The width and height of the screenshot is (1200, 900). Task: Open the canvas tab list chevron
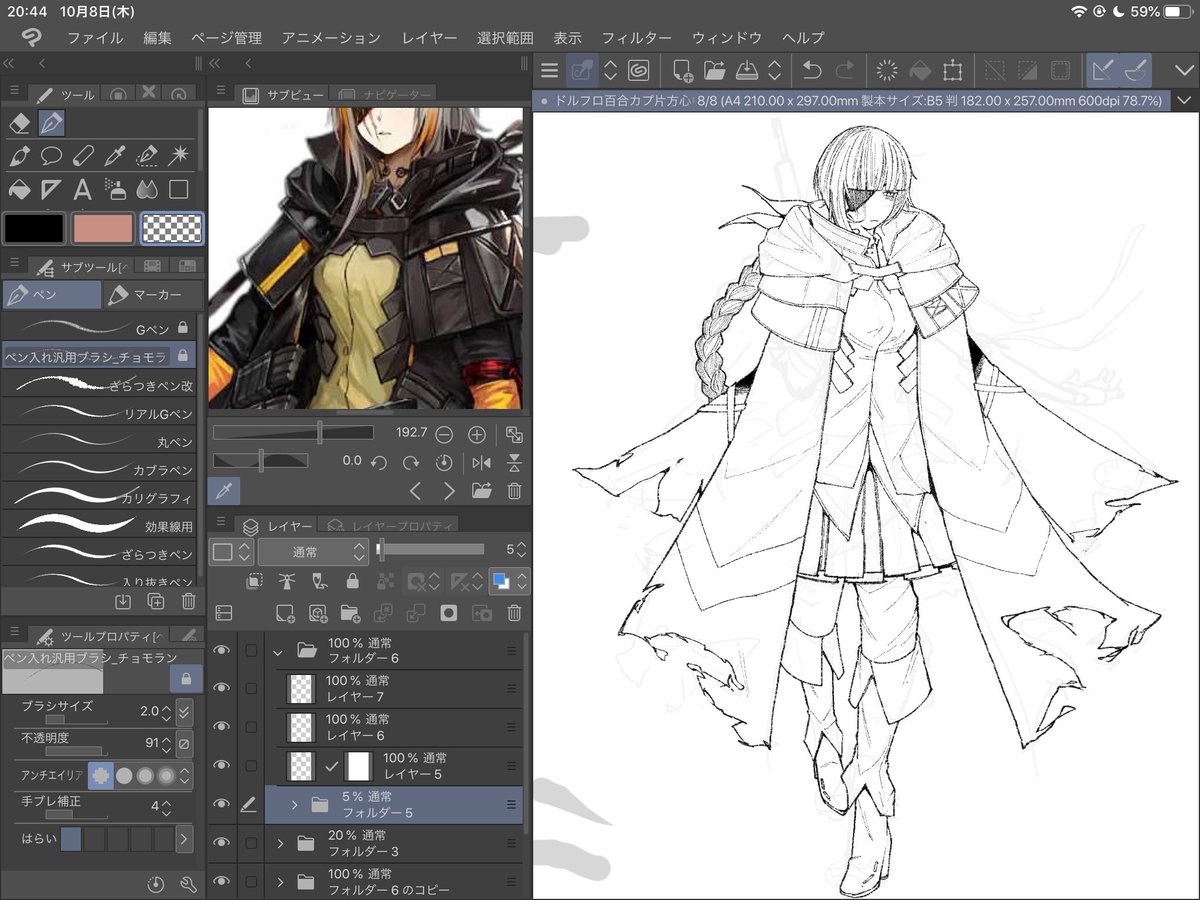[1184, 100]
